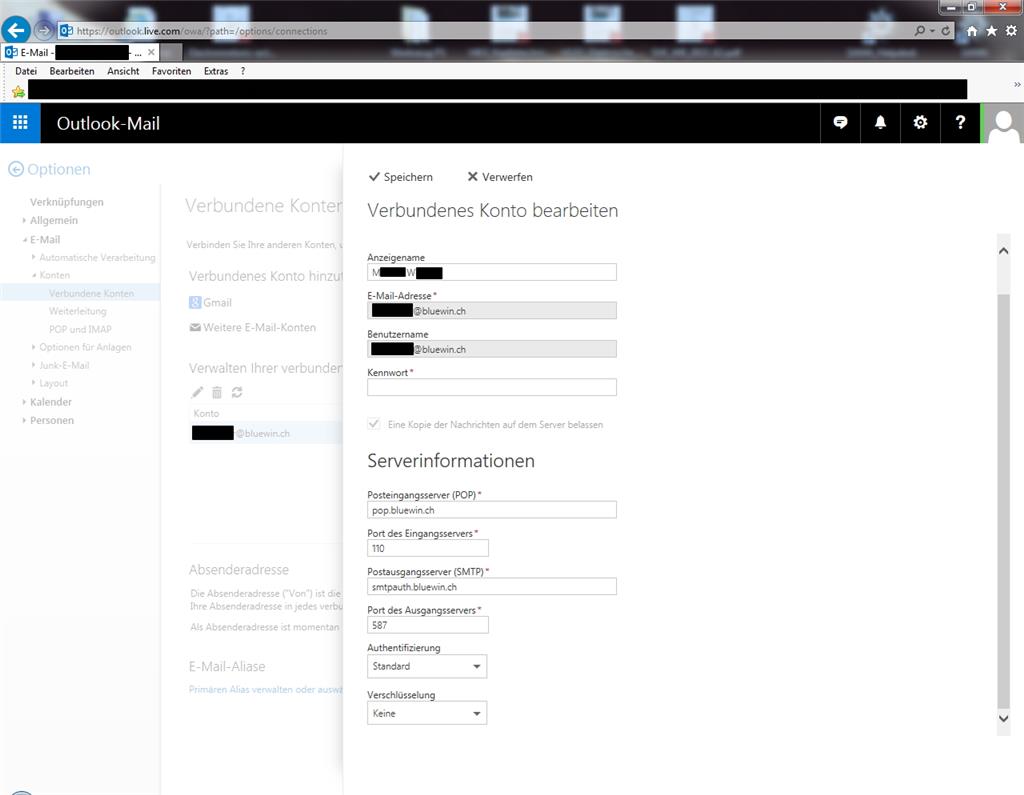The height and width of the screenshot is (795, 1024).
Task: Click the add-to-favorites bar star icon
Action: pyautogui.click(x=18, y=92)
